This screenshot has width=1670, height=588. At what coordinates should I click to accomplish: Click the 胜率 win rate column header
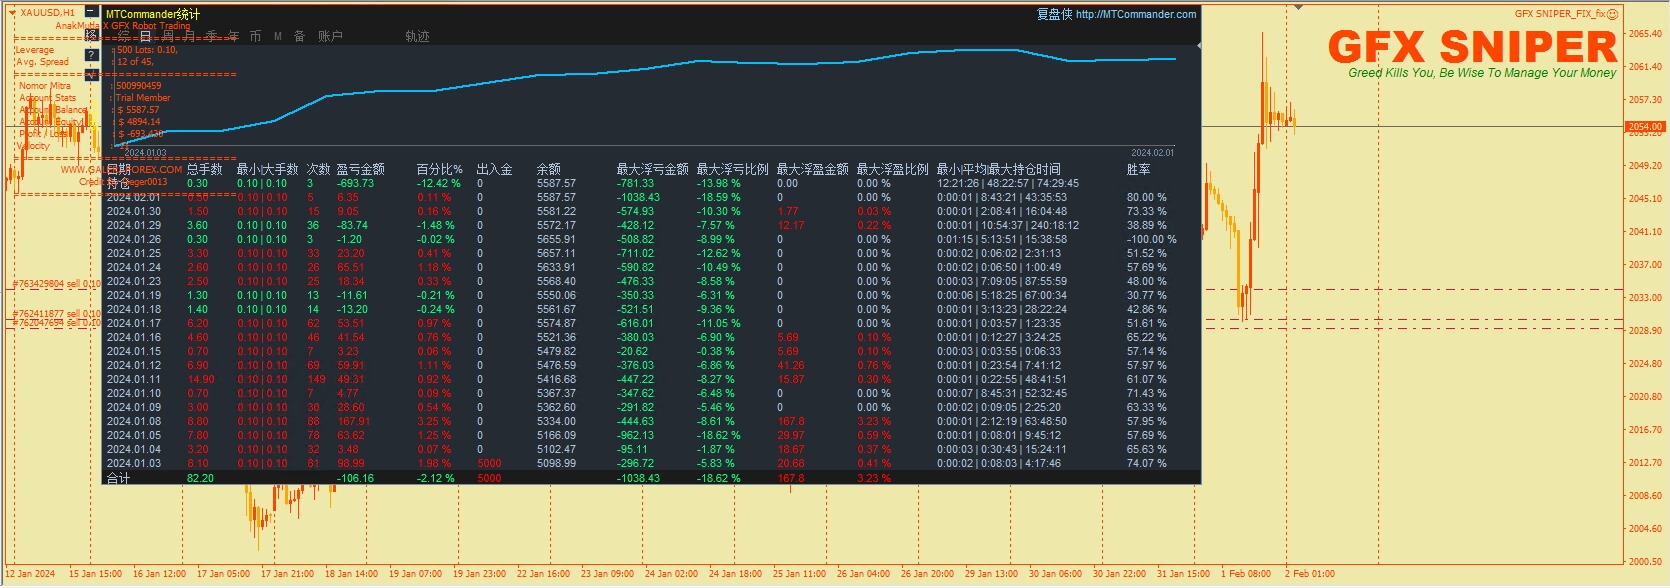pyautogui.click(x=1138, y=169)
